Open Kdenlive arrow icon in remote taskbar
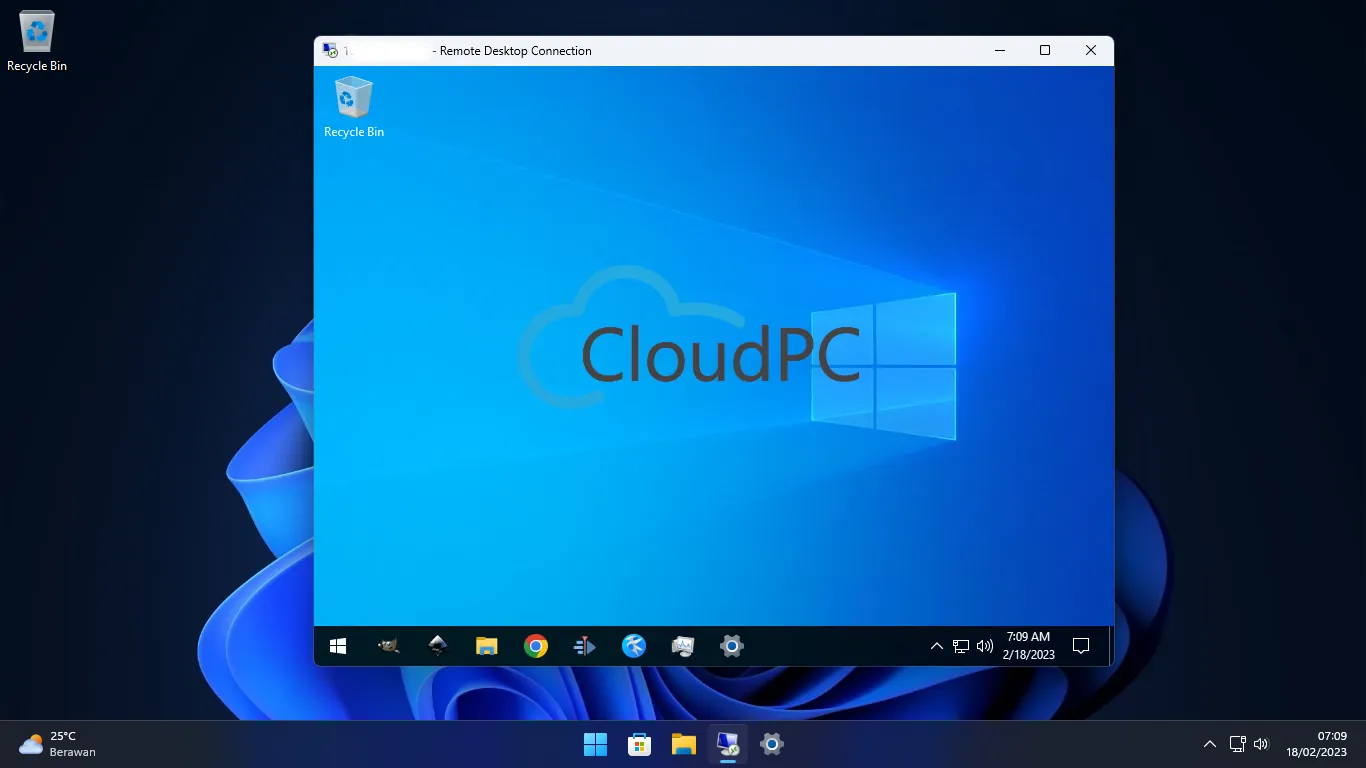 point(585,646)
